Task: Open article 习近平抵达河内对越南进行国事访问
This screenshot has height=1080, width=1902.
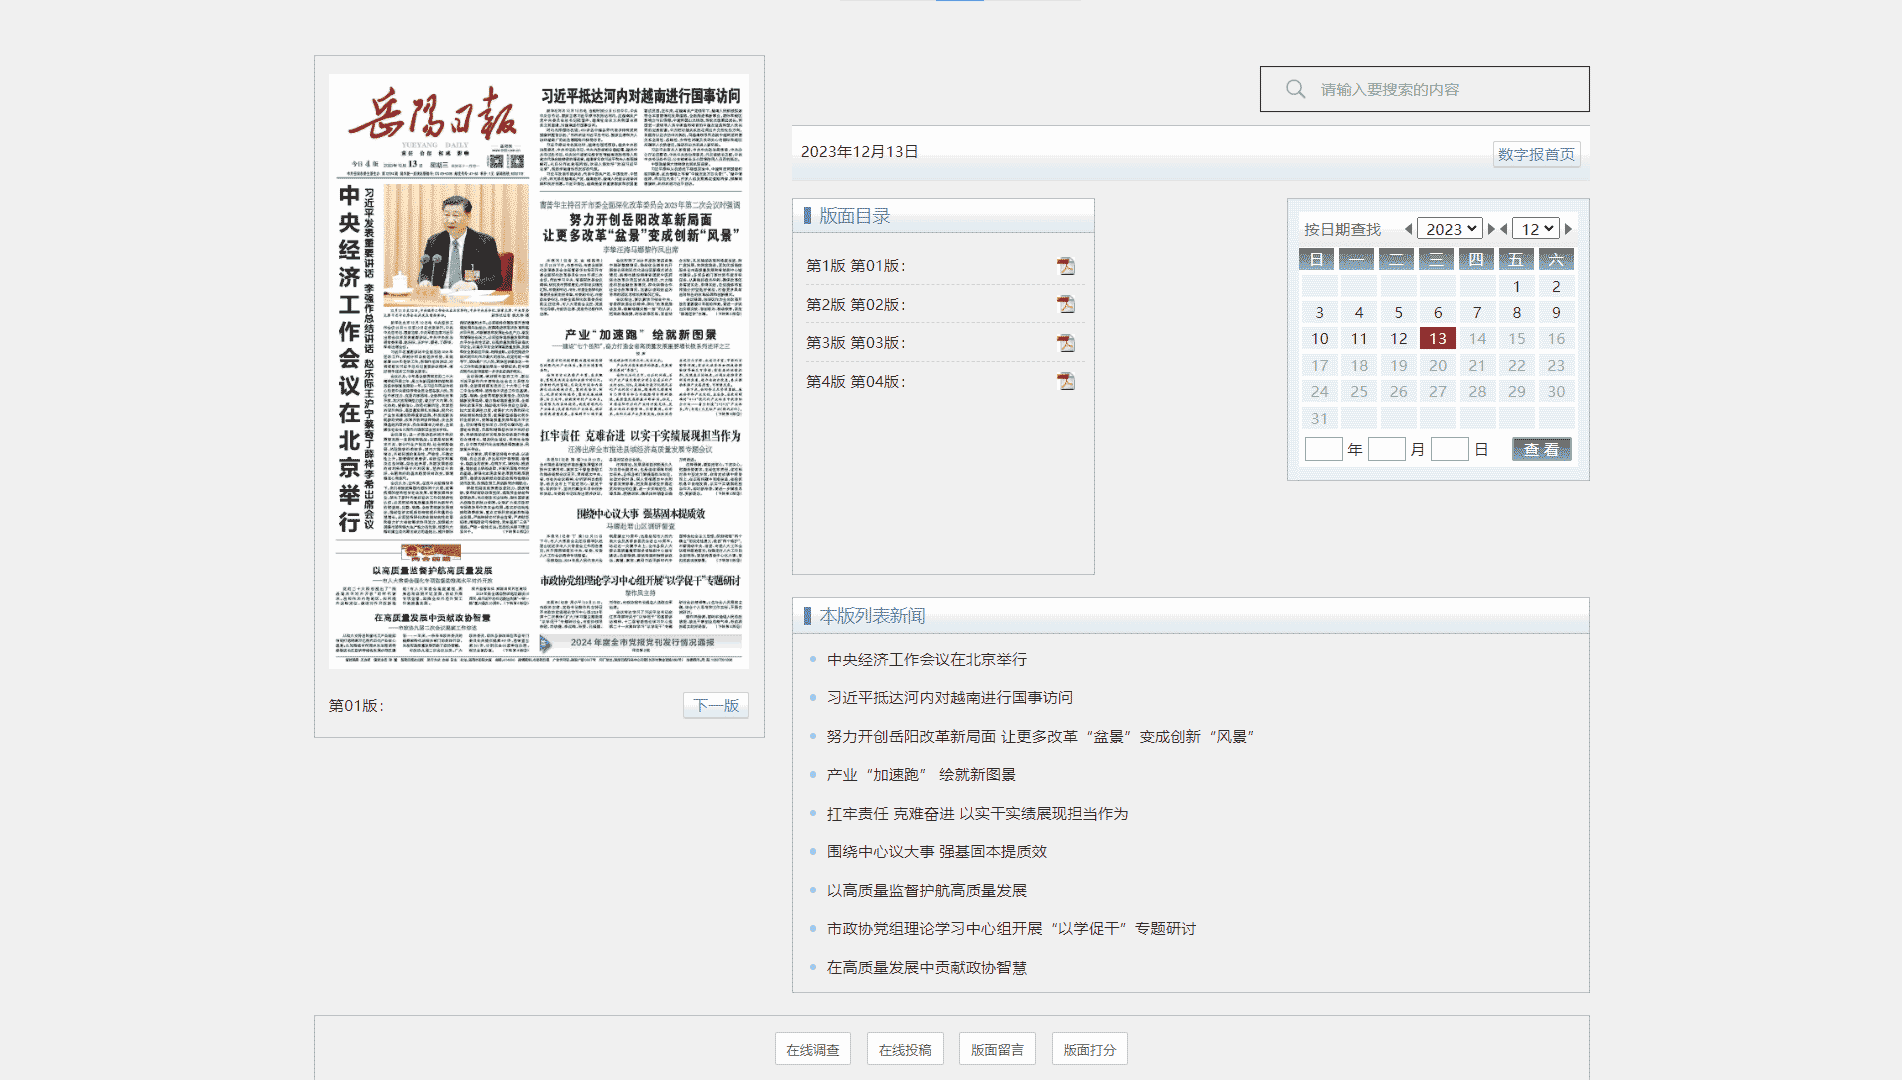Action: 950,697
